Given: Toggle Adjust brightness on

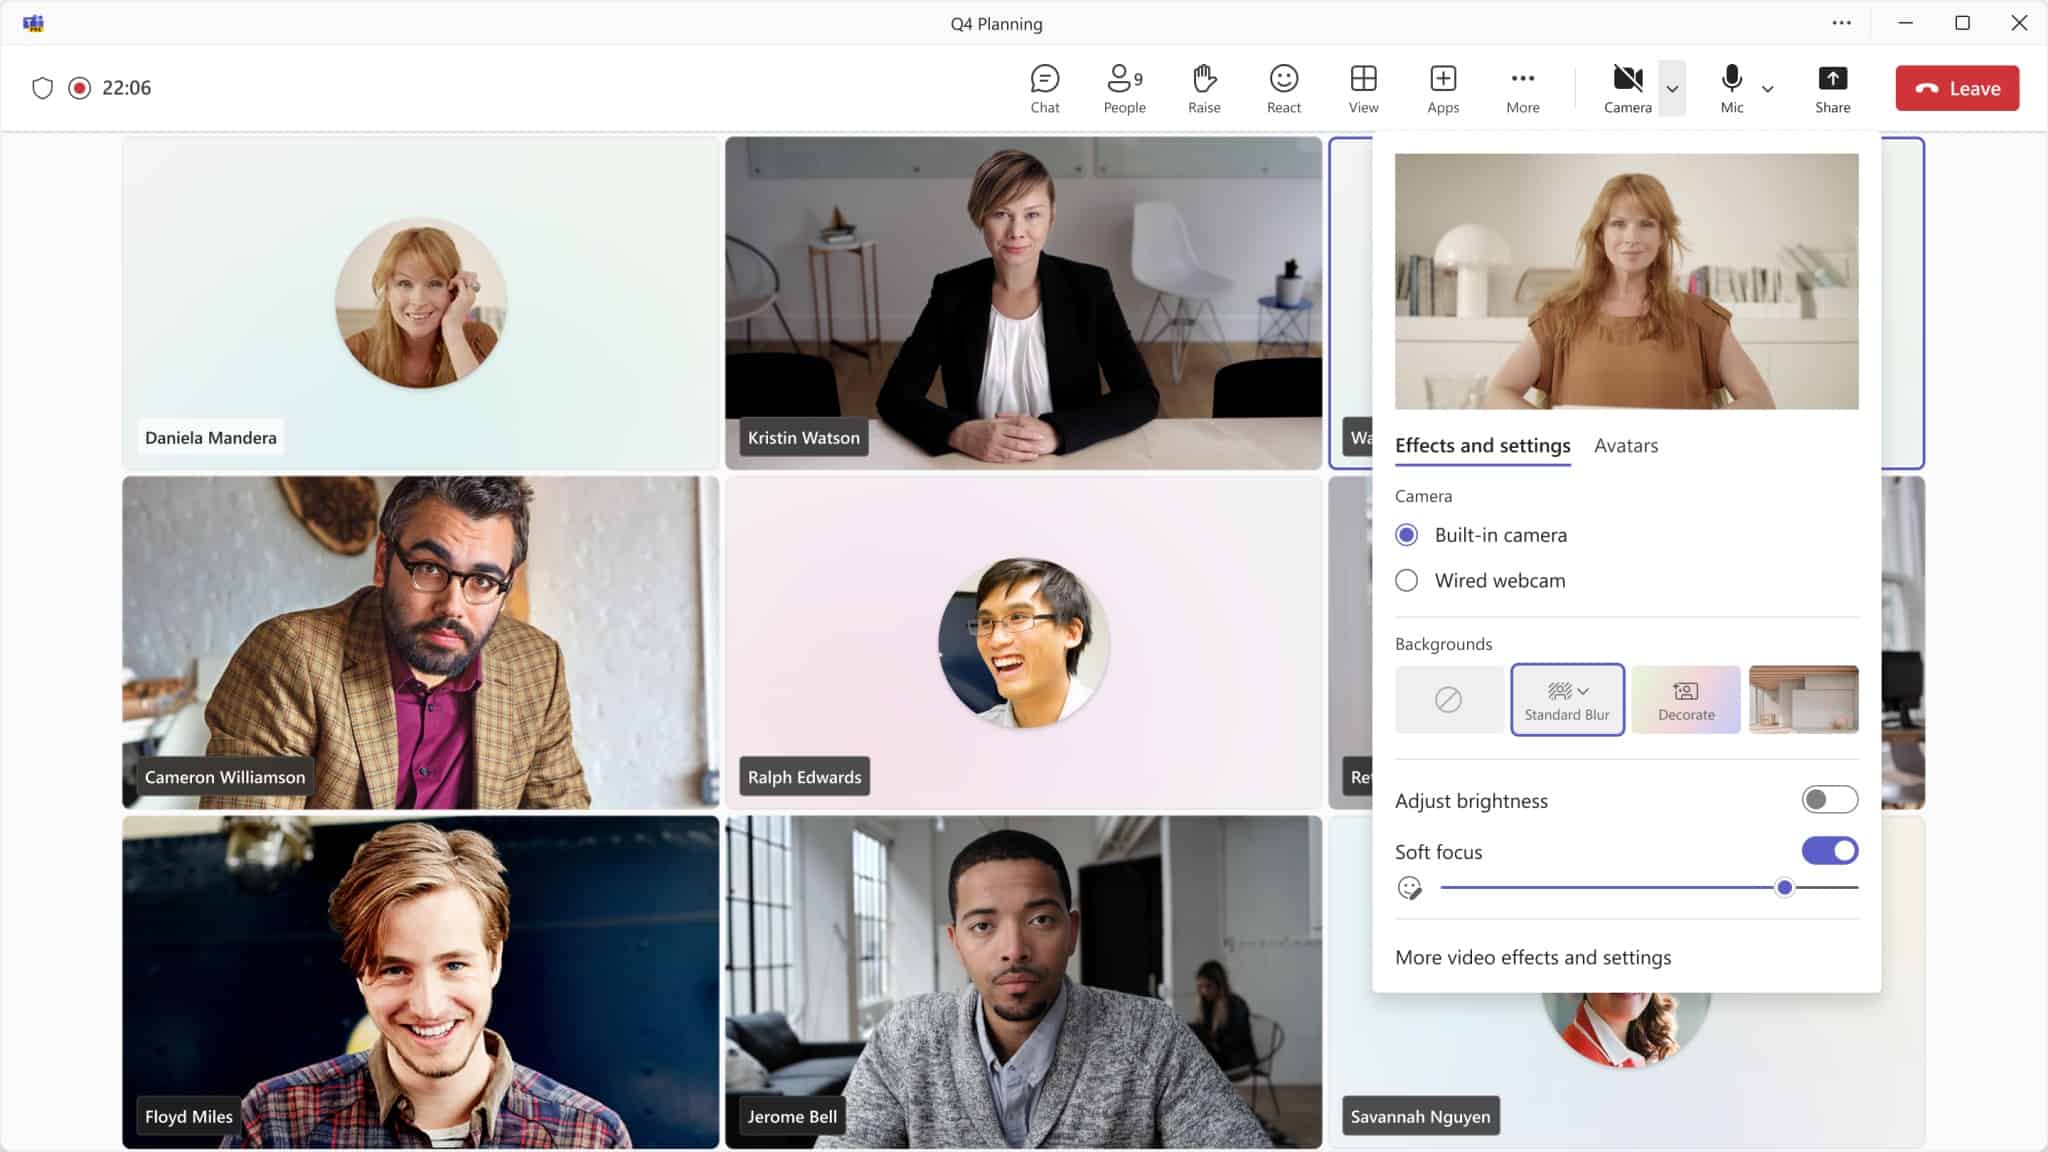Looking at the screenshot, I should [1829, 799].
